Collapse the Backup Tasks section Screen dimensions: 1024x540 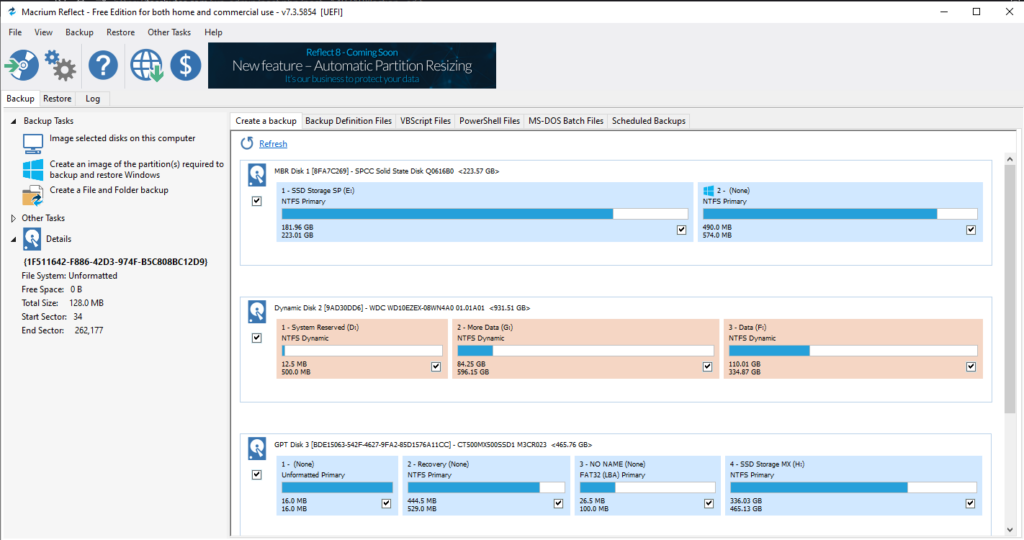[13, 121]
